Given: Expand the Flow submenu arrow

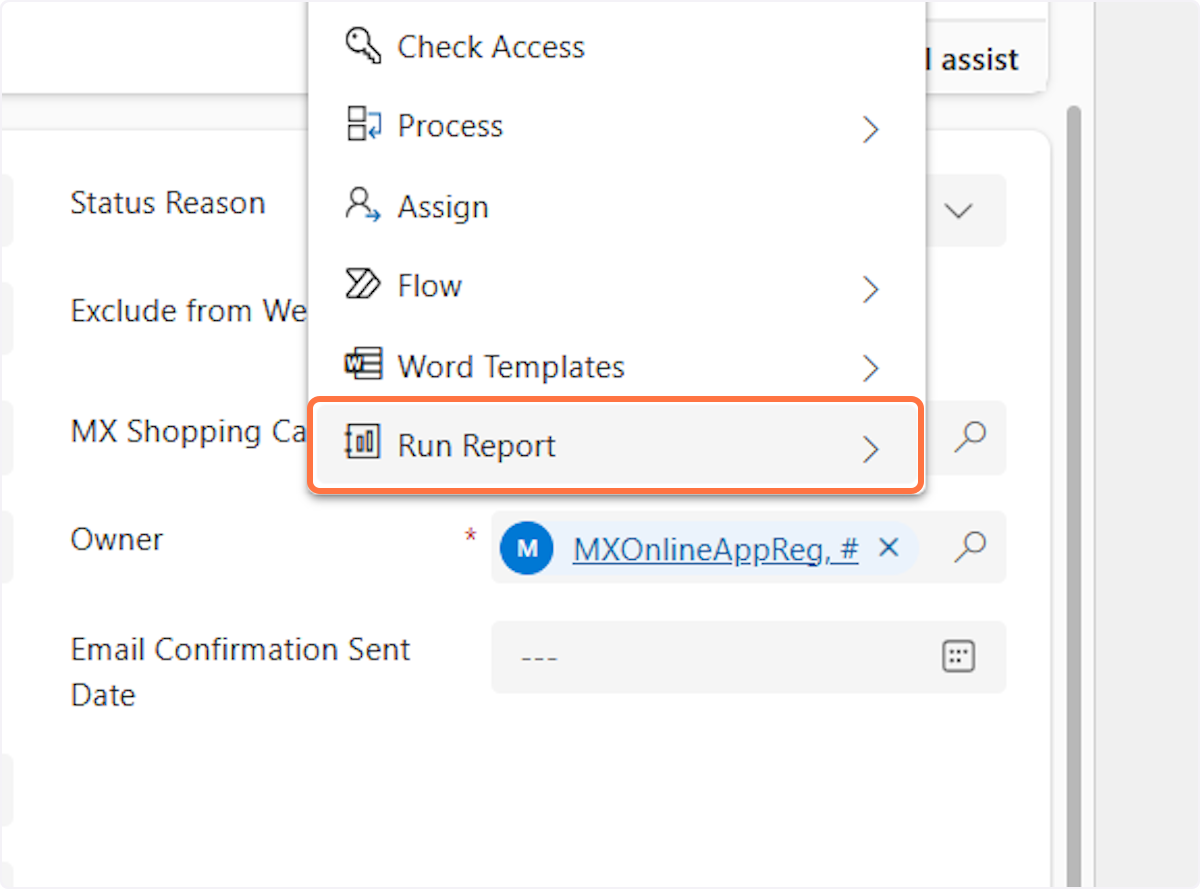Looking at the screenshot, I should [870, 289].
